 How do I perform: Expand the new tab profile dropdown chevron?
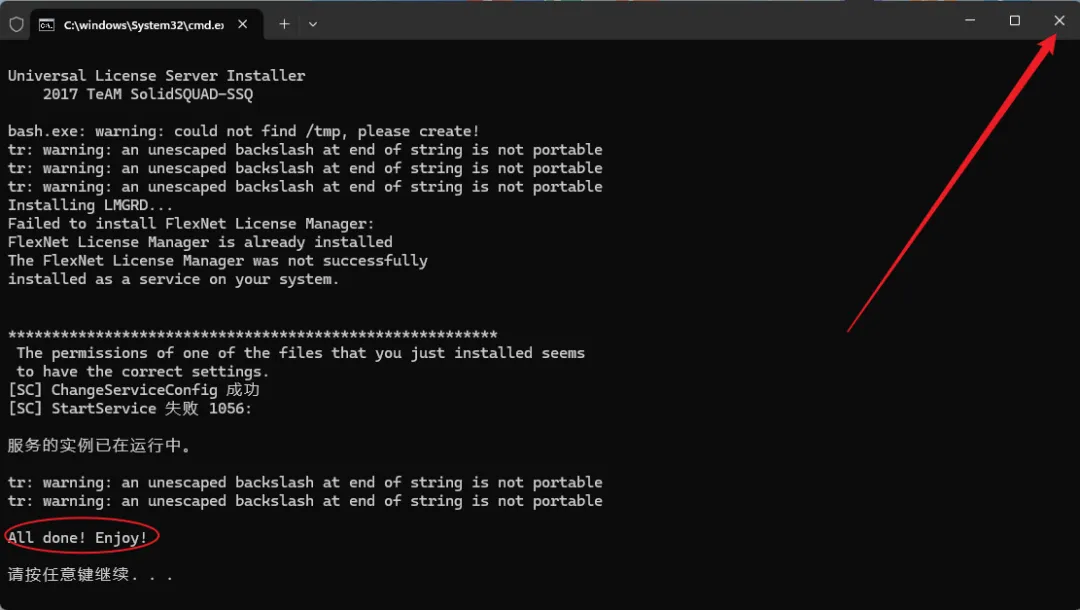point(313,24)
